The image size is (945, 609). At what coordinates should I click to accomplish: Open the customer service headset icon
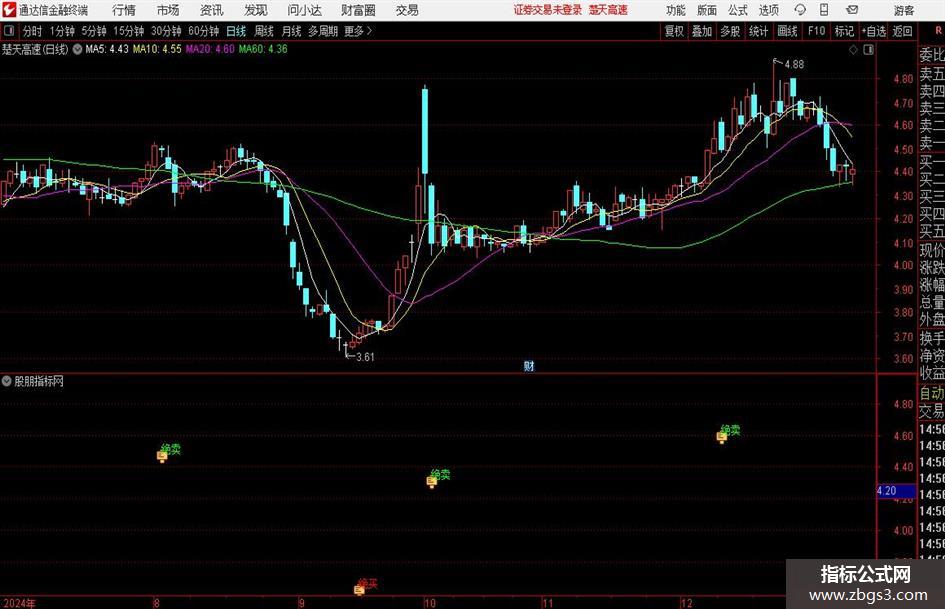tap(800, 10)
